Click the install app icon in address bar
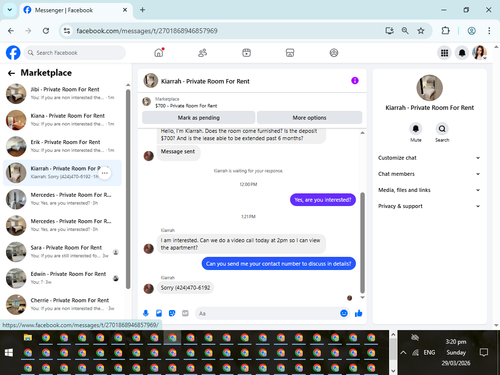 pos(389,31)
